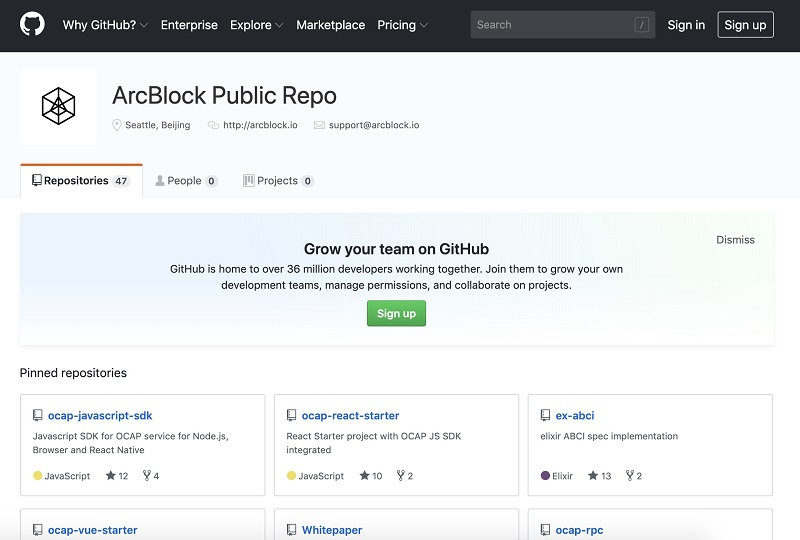Open the Marketplace menu item

pyautogui.click(x=331, y=25)
